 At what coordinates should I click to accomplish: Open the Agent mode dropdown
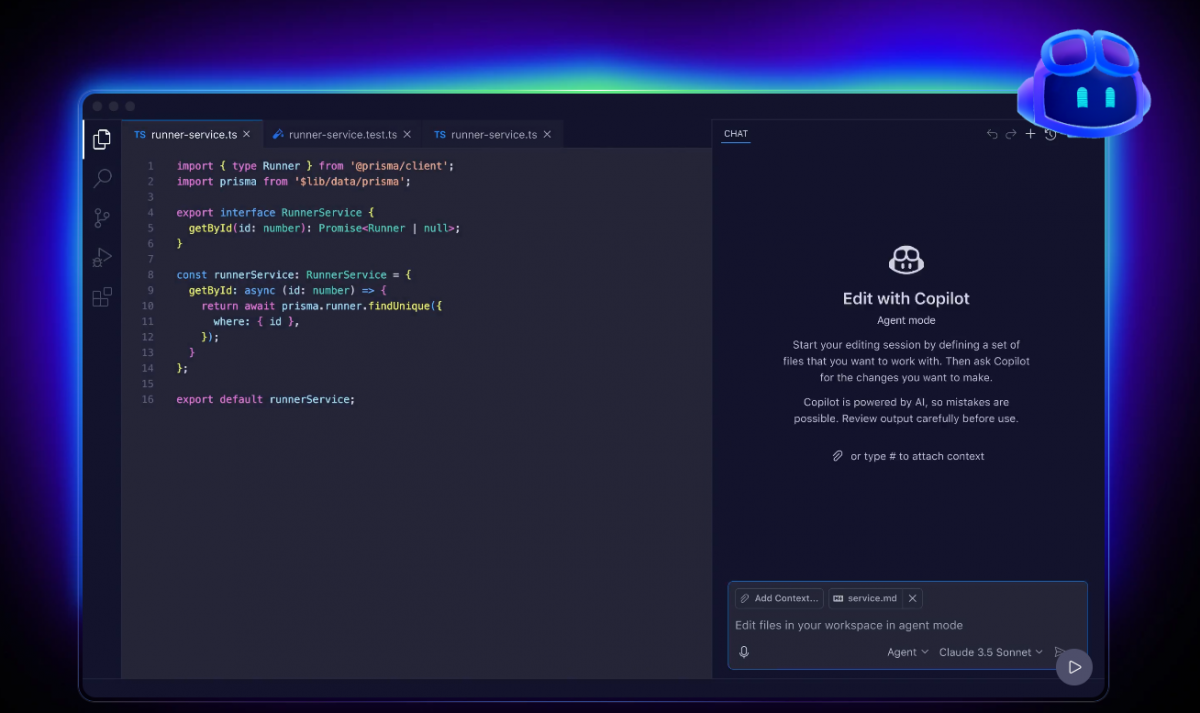(x=908, y=652)
